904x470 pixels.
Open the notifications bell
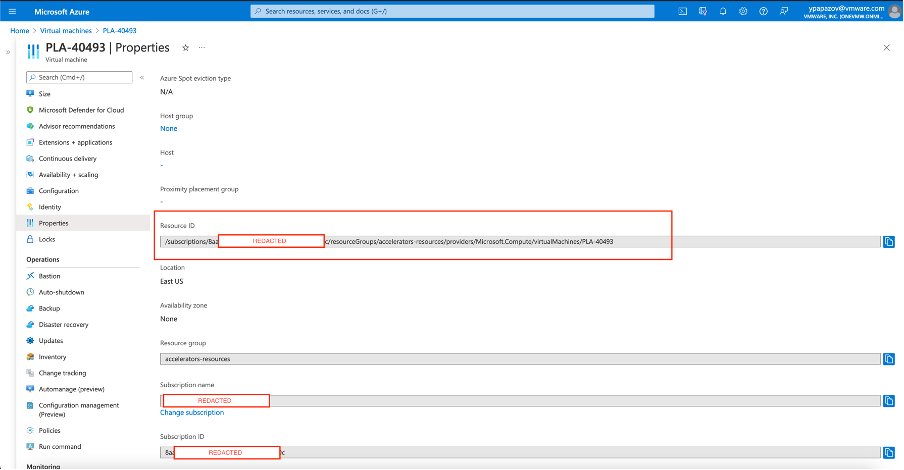723,11
